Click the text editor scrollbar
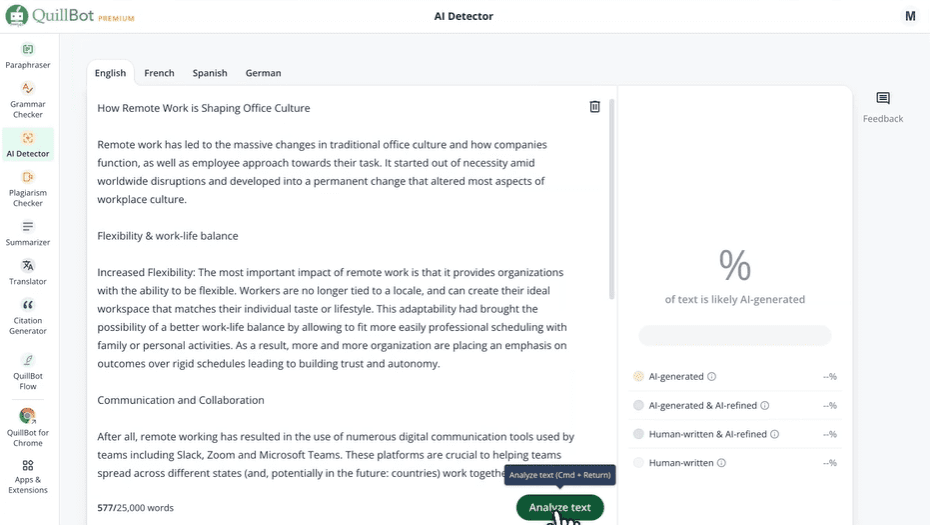Image resolution: width=930 pixels, height=525 pixels. [x=611, y=200]
